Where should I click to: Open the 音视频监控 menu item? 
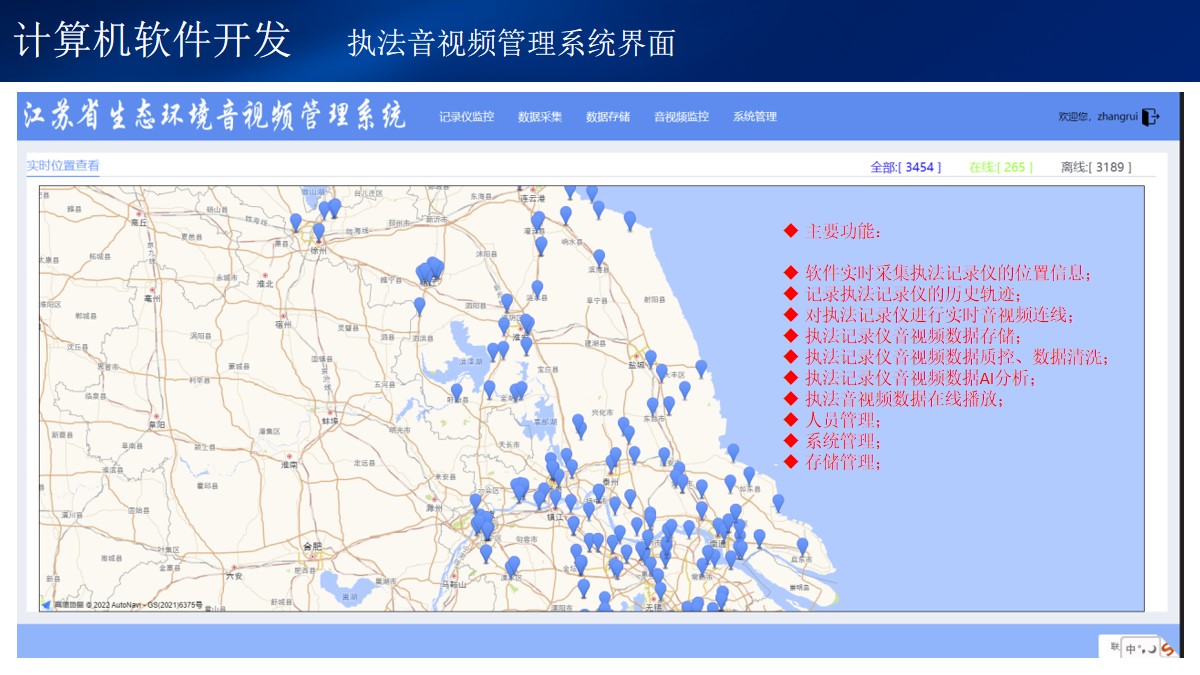(681, 117)
